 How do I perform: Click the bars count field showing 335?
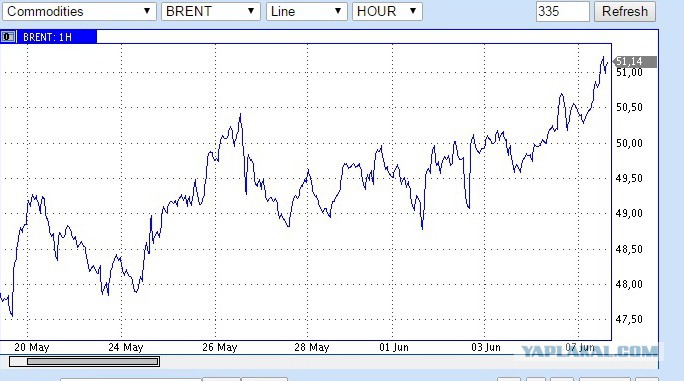[x=563, y=11]
